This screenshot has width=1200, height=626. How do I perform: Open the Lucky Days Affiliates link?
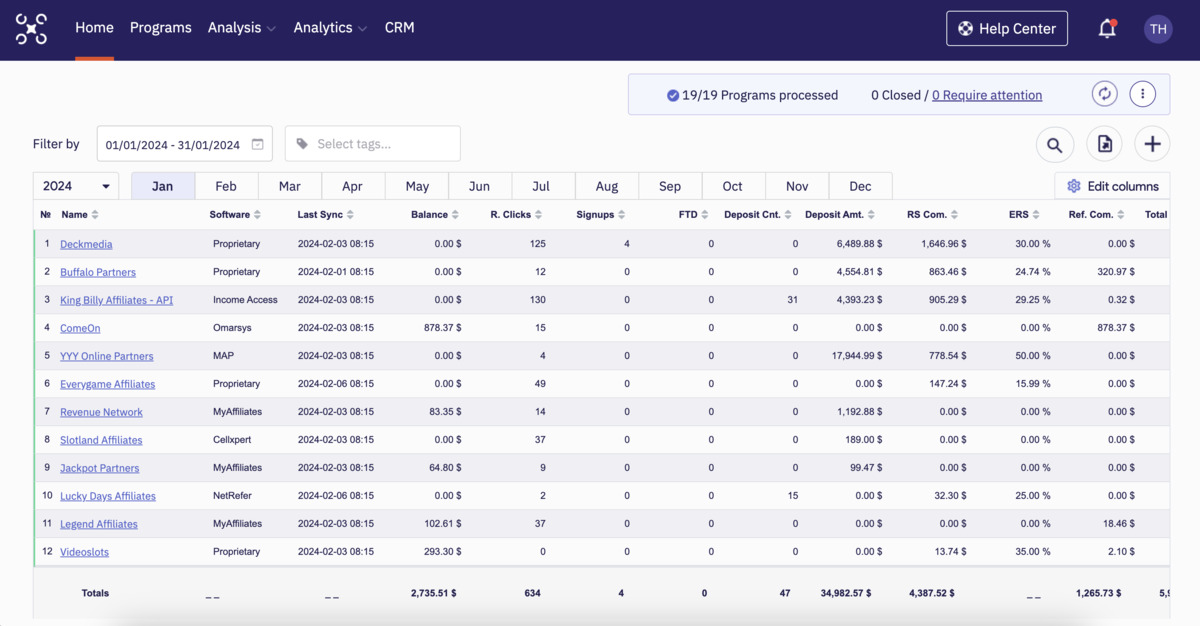click(x=108, y=496)
